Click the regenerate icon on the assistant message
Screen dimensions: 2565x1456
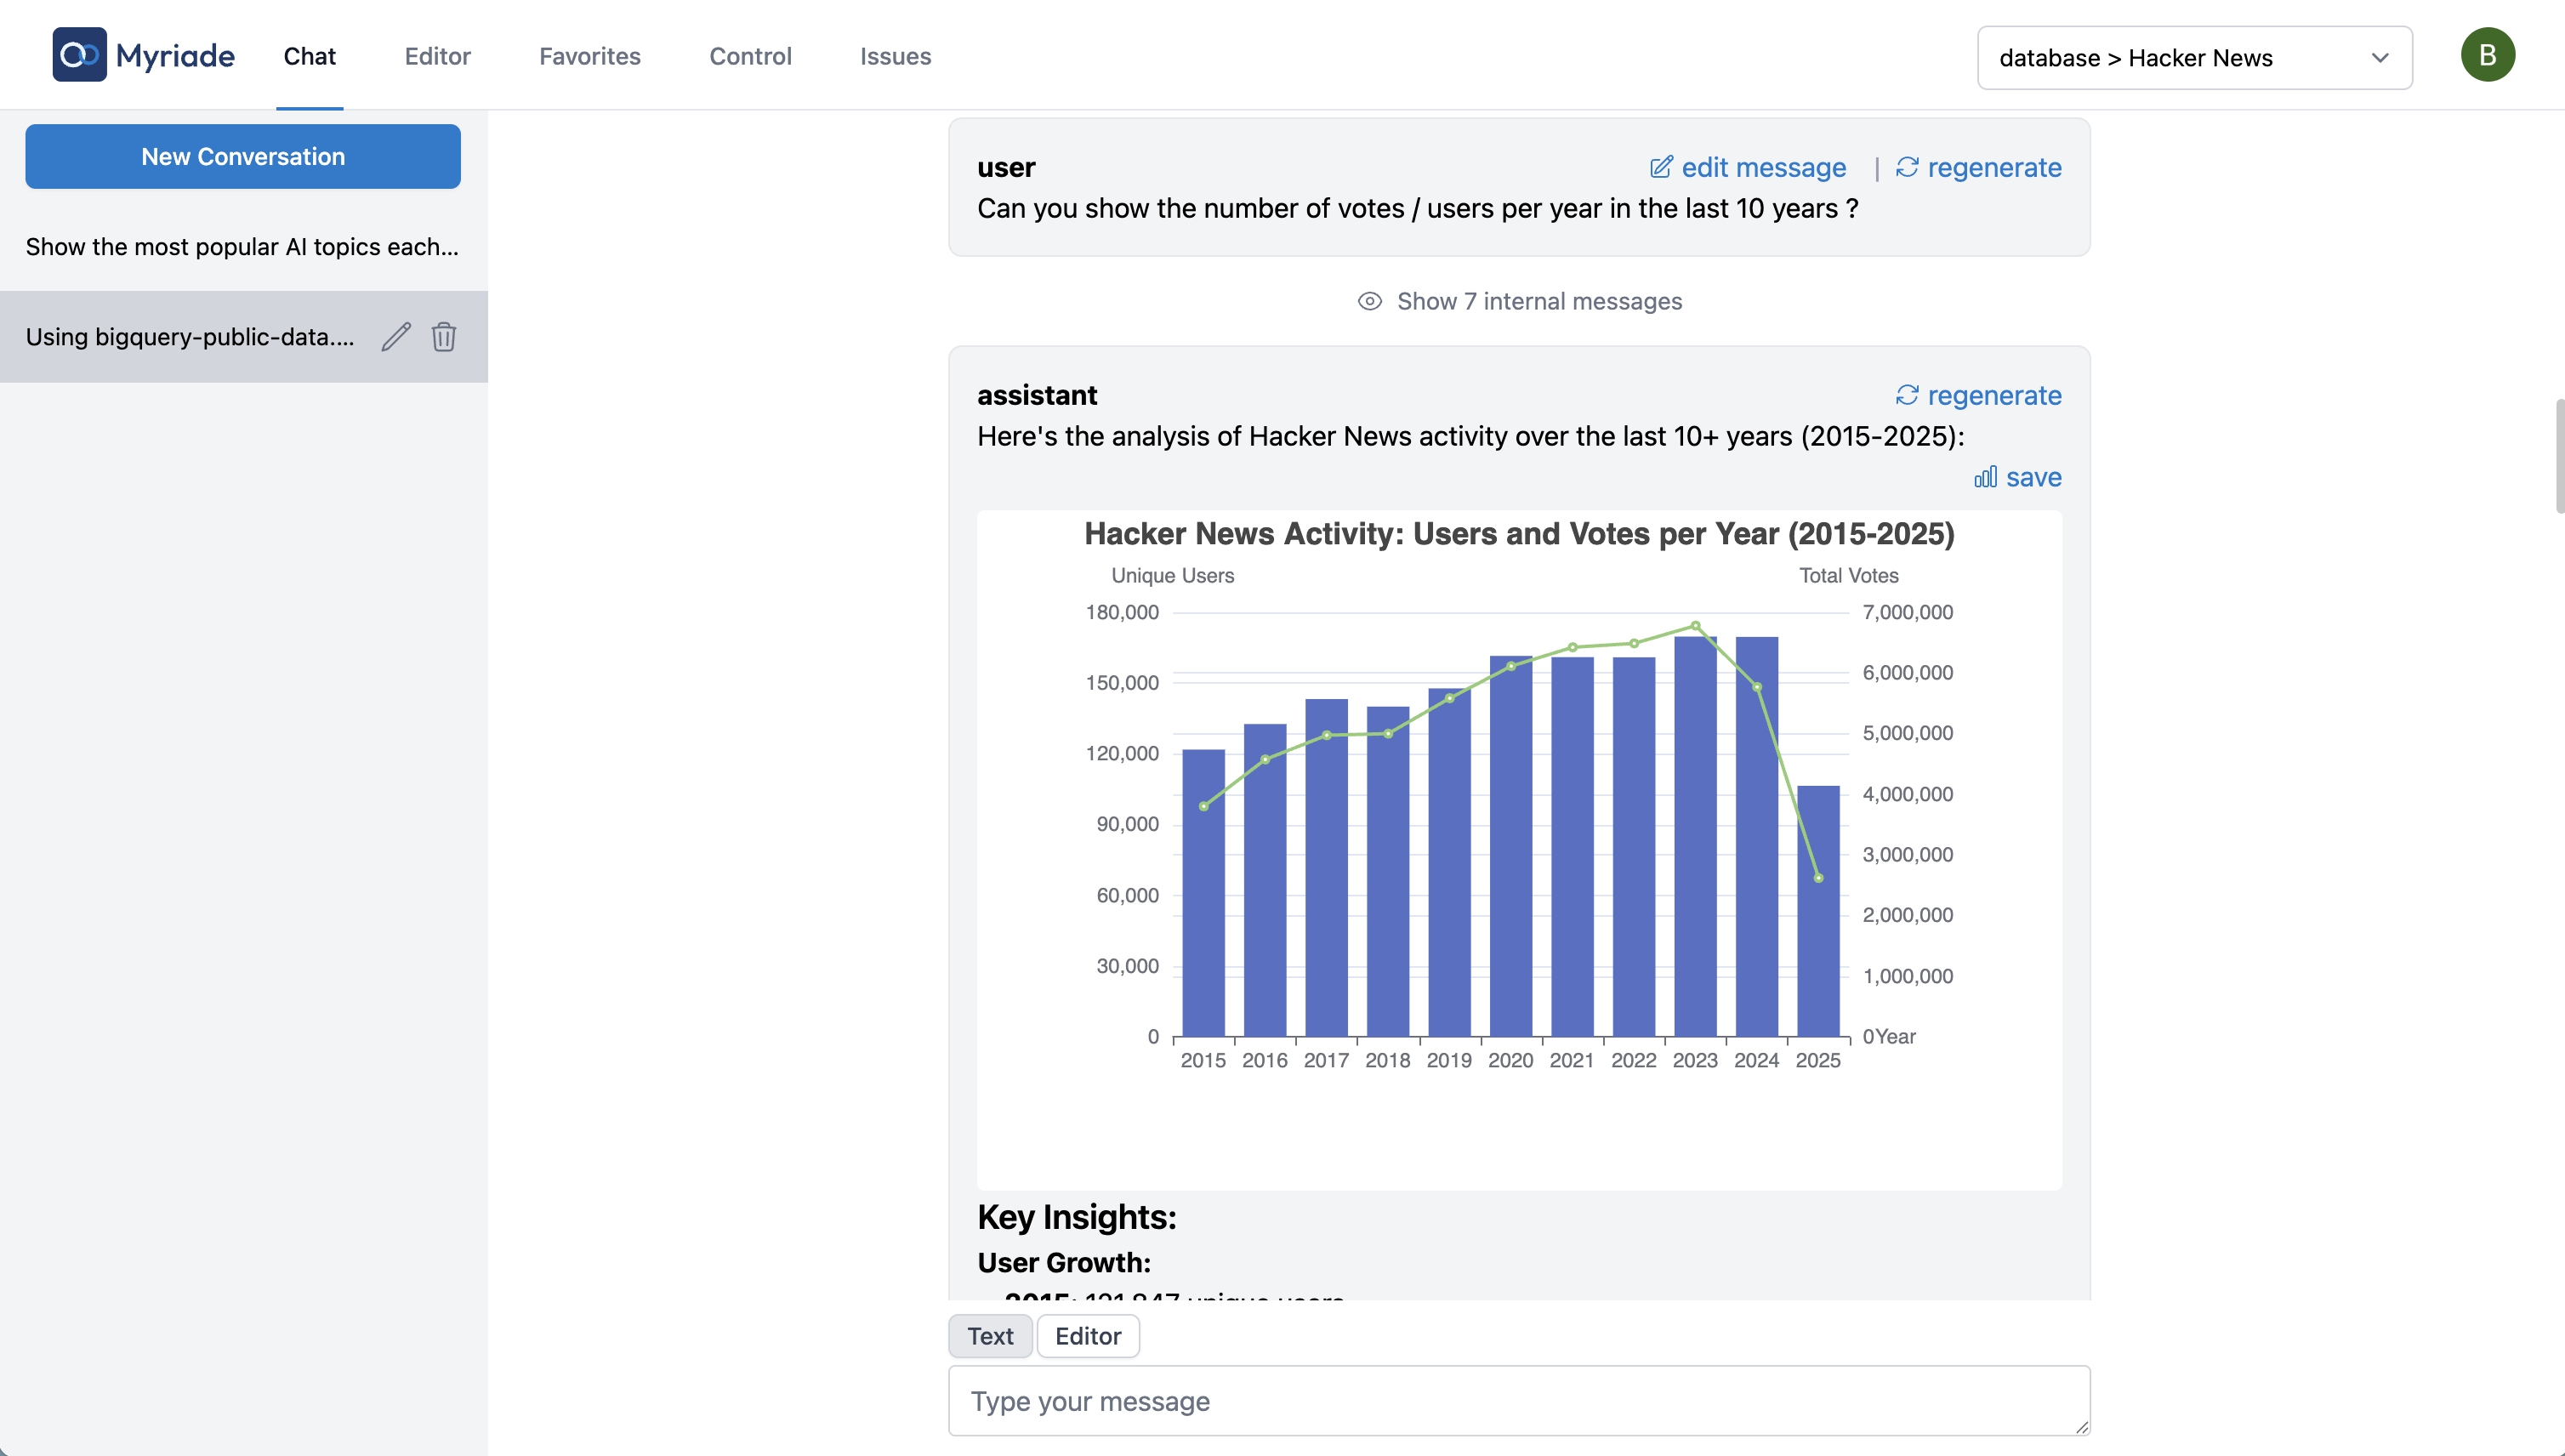click(x=1907, y=395)
